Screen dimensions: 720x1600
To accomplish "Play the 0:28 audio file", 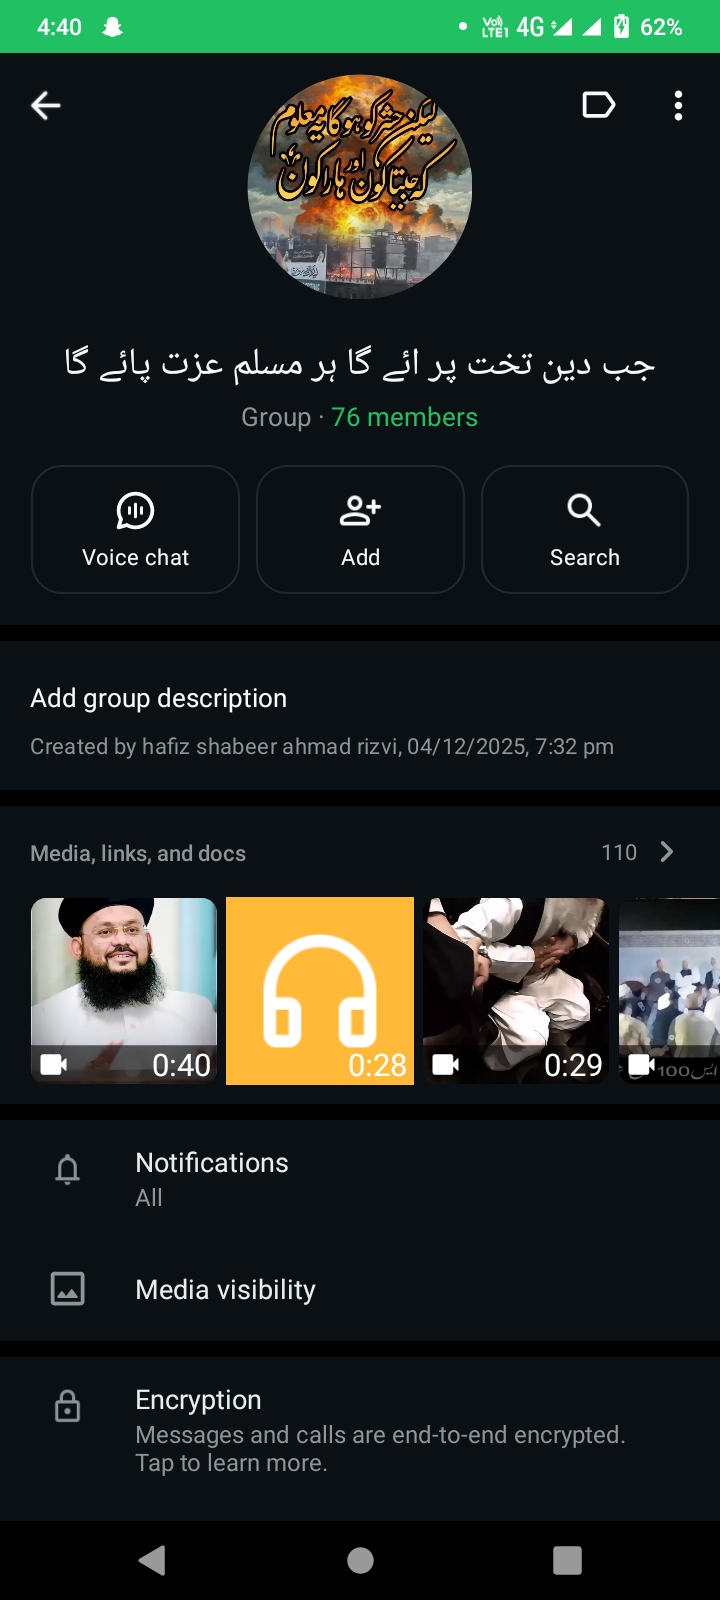I will pos(320,990).
